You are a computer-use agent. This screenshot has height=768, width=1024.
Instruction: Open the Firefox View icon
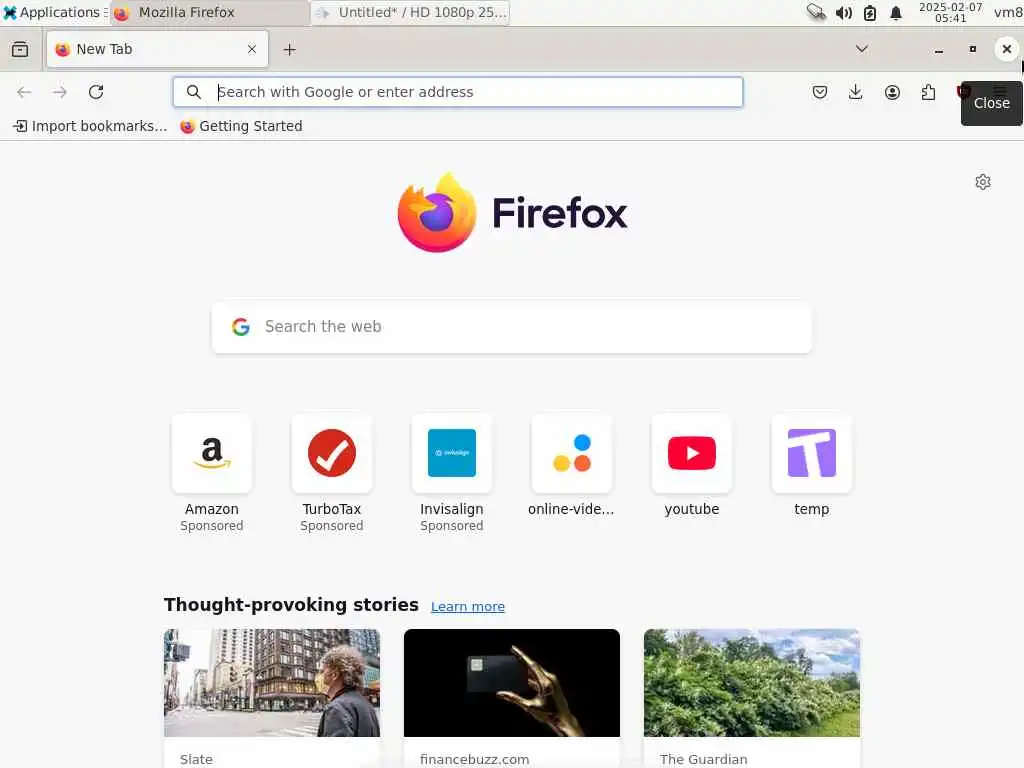coord(20,49)
